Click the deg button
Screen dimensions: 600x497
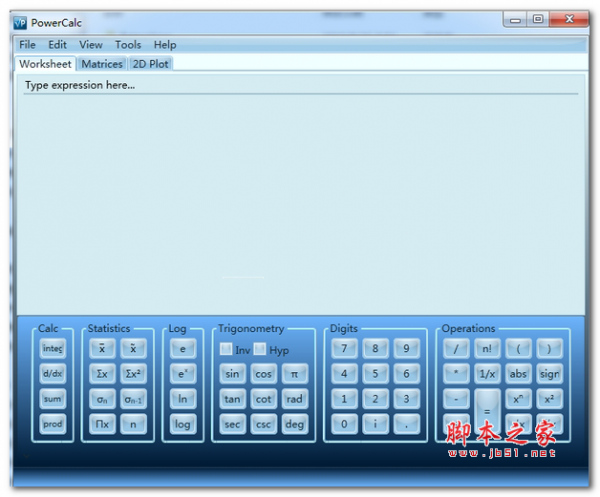click(x=295, y=424)
